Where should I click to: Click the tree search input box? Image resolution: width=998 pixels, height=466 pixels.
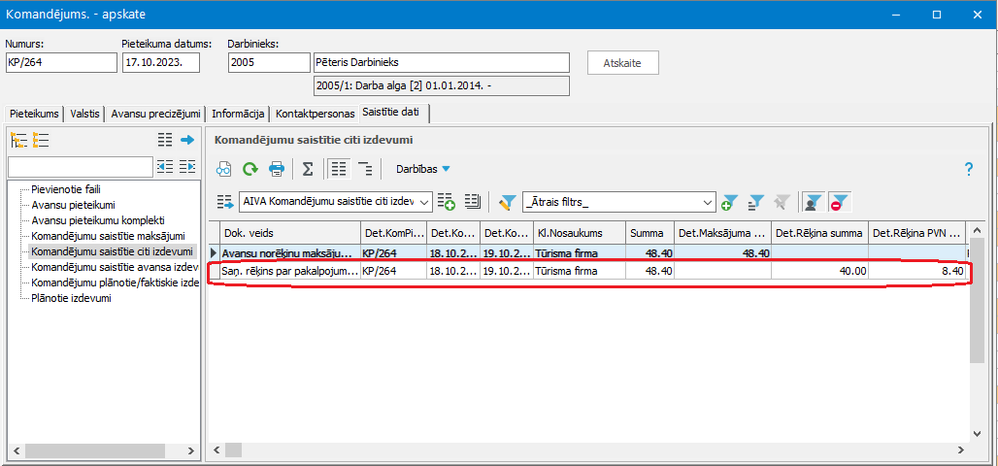[x=80, y=167]
